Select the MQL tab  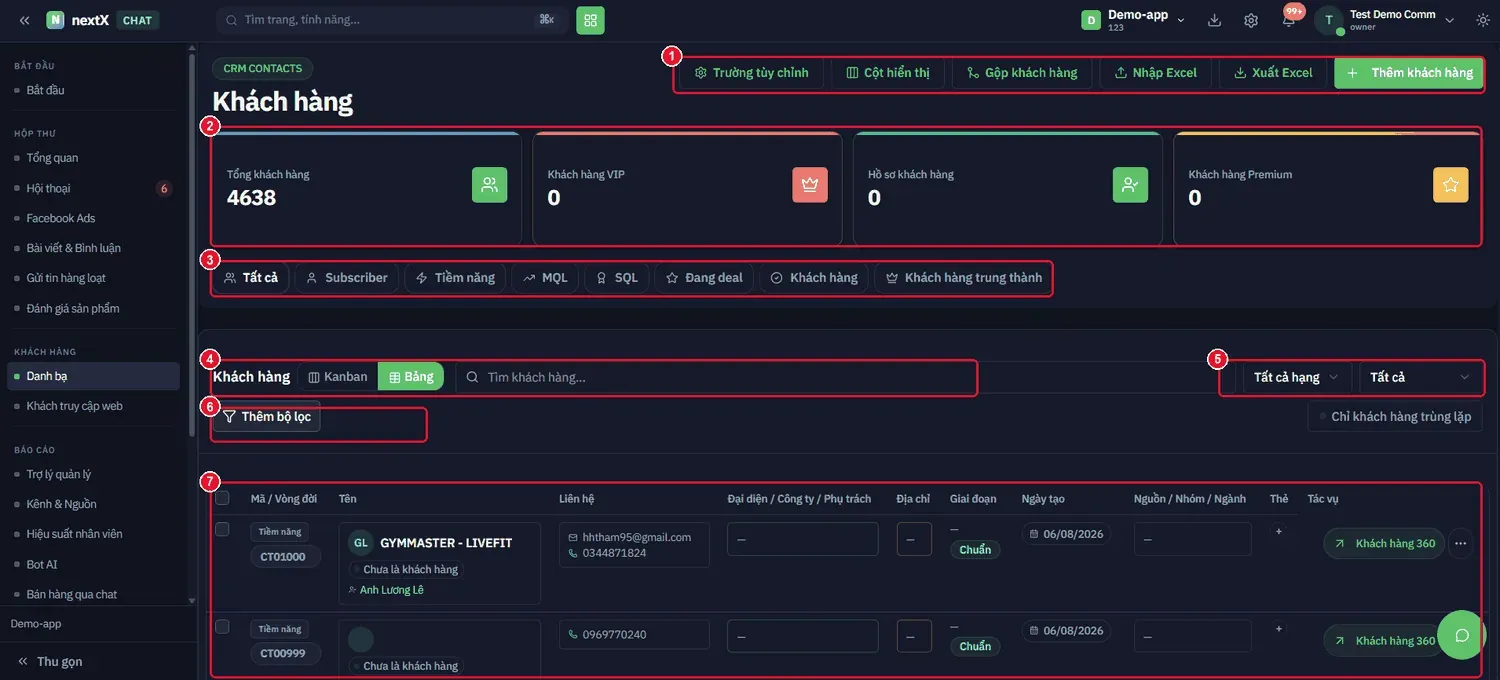tap(545, 277)
